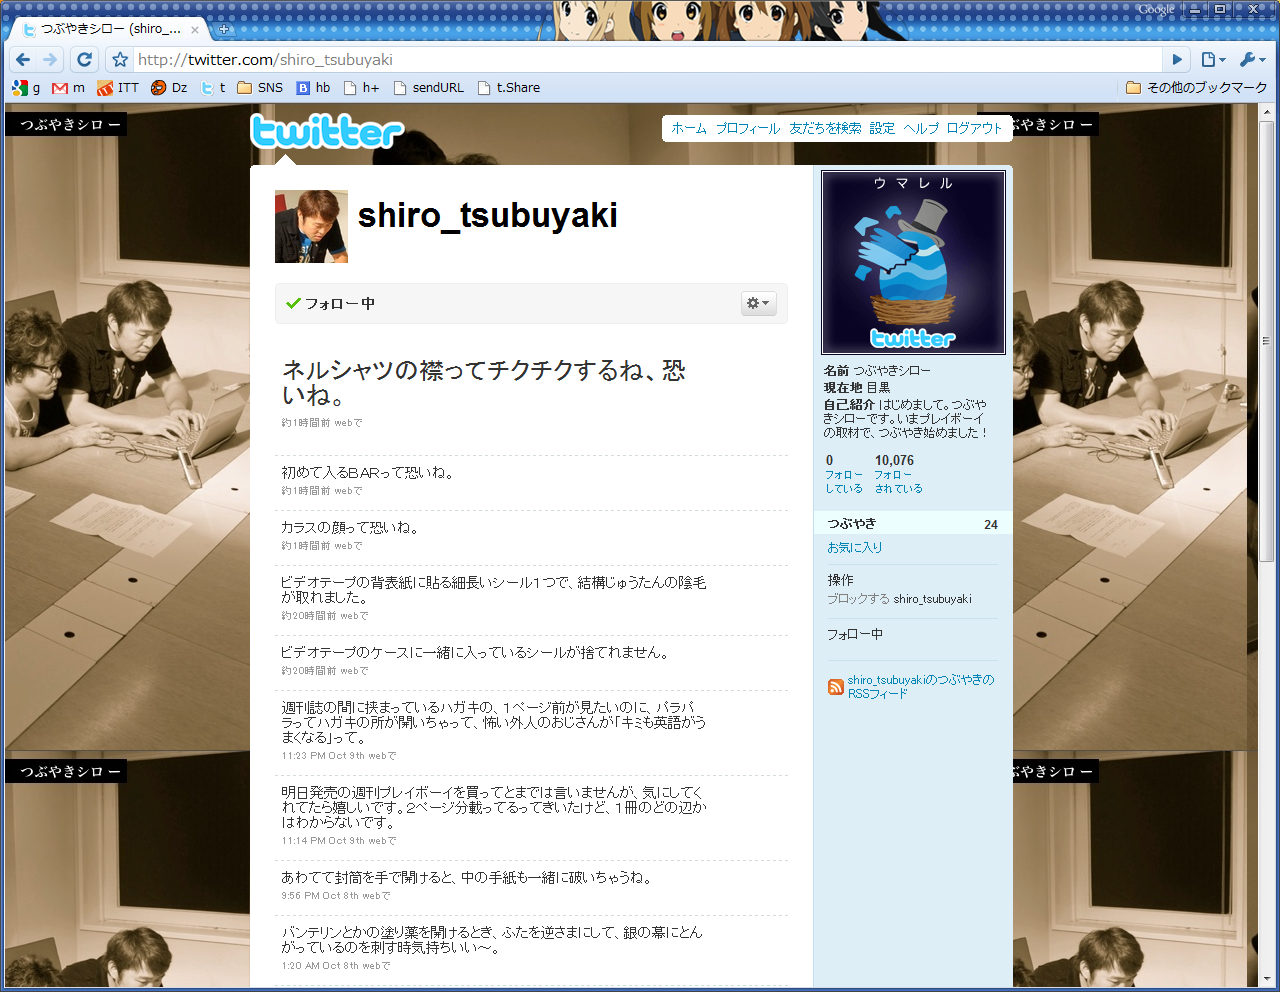The height and width of the screenshot is (992, 1280).
Task: Click ブロックする shiro_tsubuyaki
Action: [899, 599]
